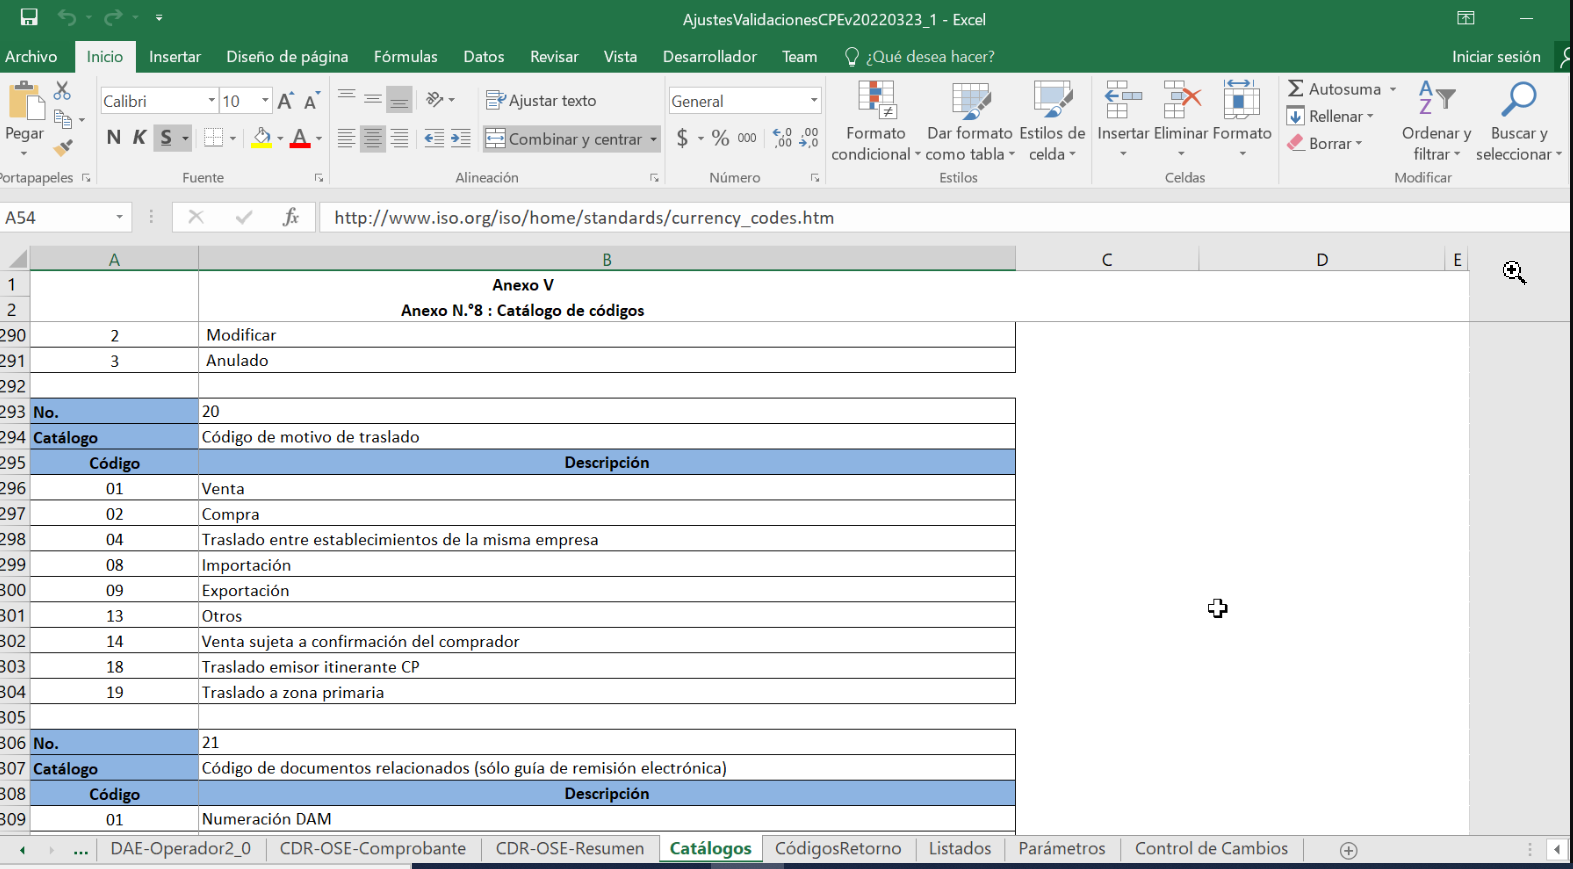This screenshot has width=1573, height=869.
Task: Open Buscar y seleccionar menu
Action: [1518, 121]
